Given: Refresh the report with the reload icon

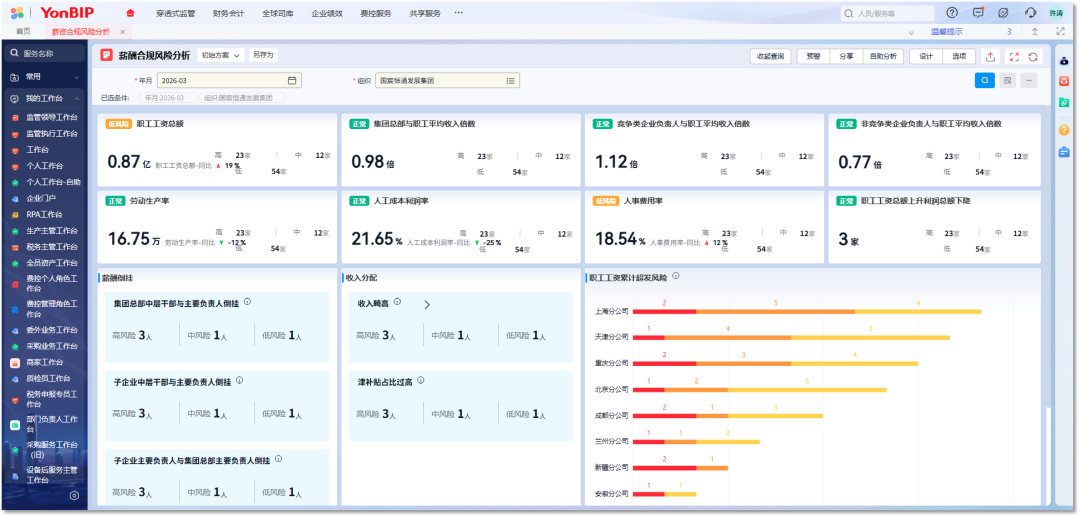Looking at the screenshot, I should tap(1032, 57).
